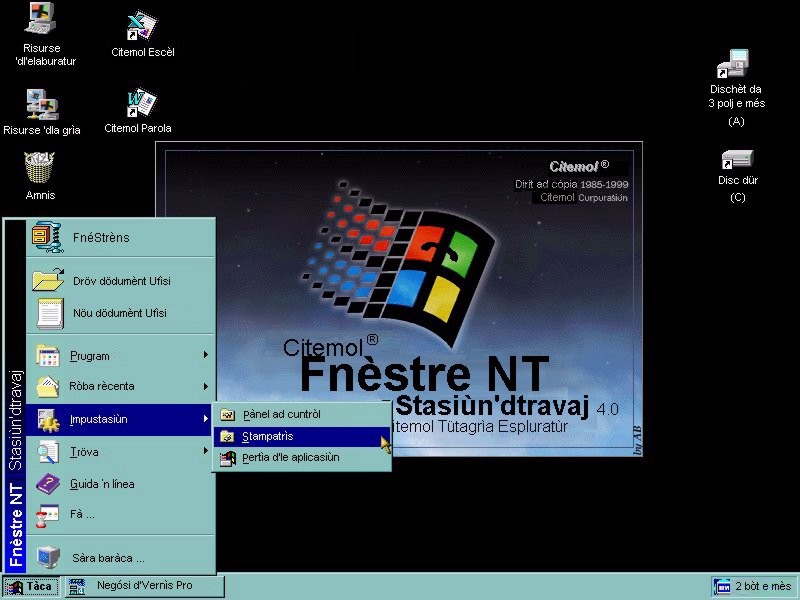Select the Risurse 'dla grìa network icon

coord(42,105)
